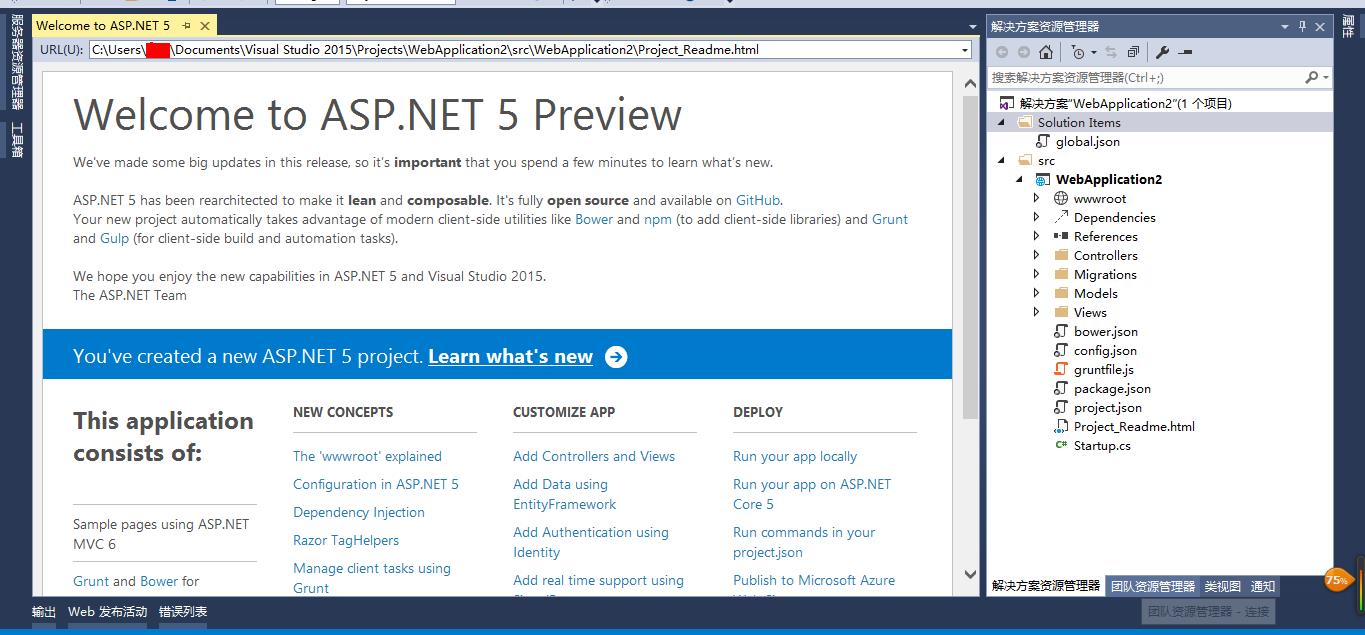
Task: Open the 工具箱 side tab
Action: [16, 140]
